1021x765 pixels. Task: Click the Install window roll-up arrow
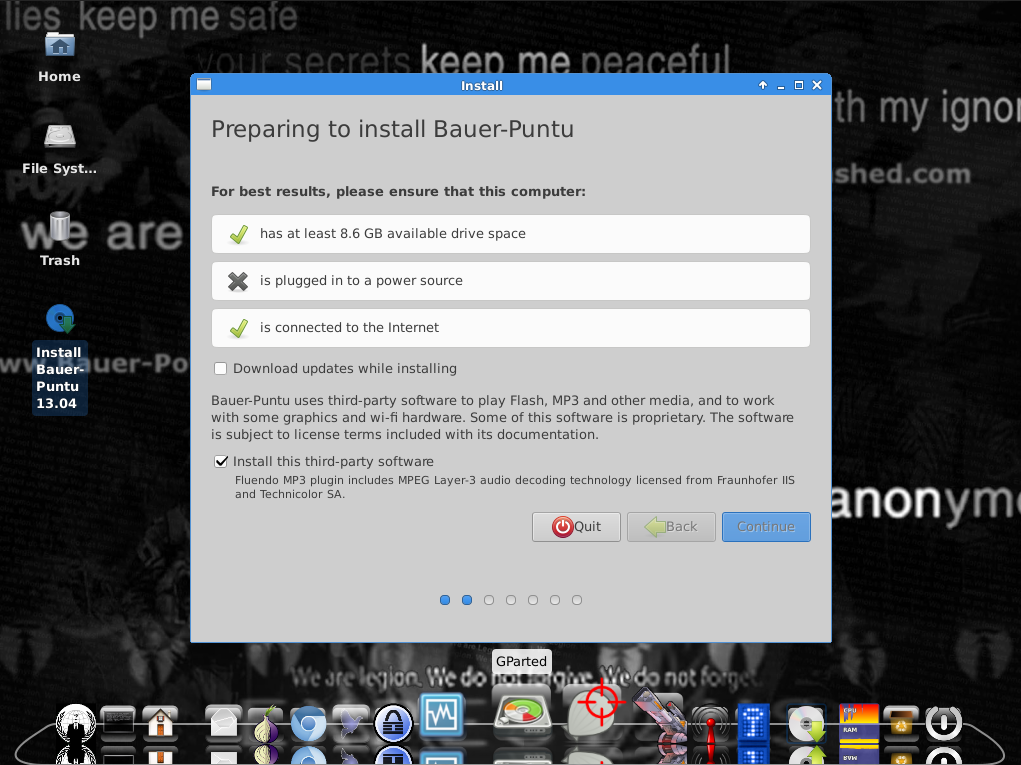pyautogui.click(x=762, y=85)
